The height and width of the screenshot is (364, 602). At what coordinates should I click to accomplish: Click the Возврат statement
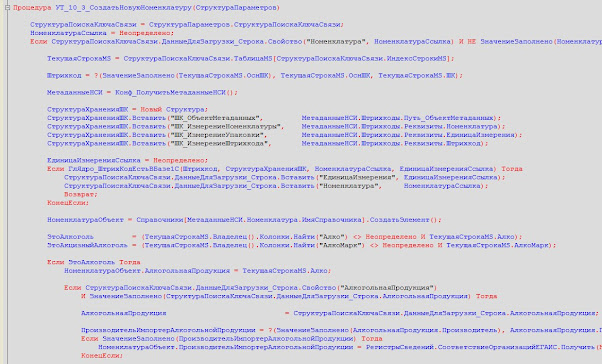point(81,194)
